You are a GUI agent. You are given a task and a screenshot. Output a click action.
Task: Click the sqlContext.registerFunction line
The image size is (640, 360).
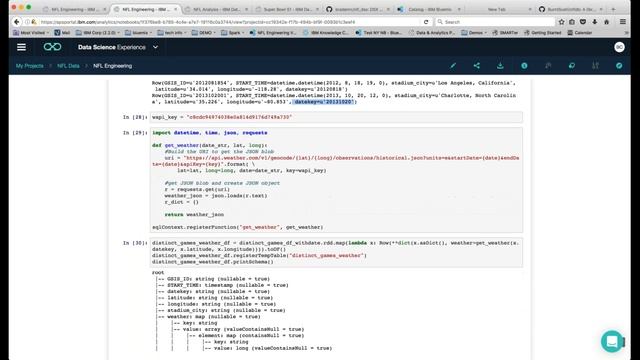click(x=238, y=227)
